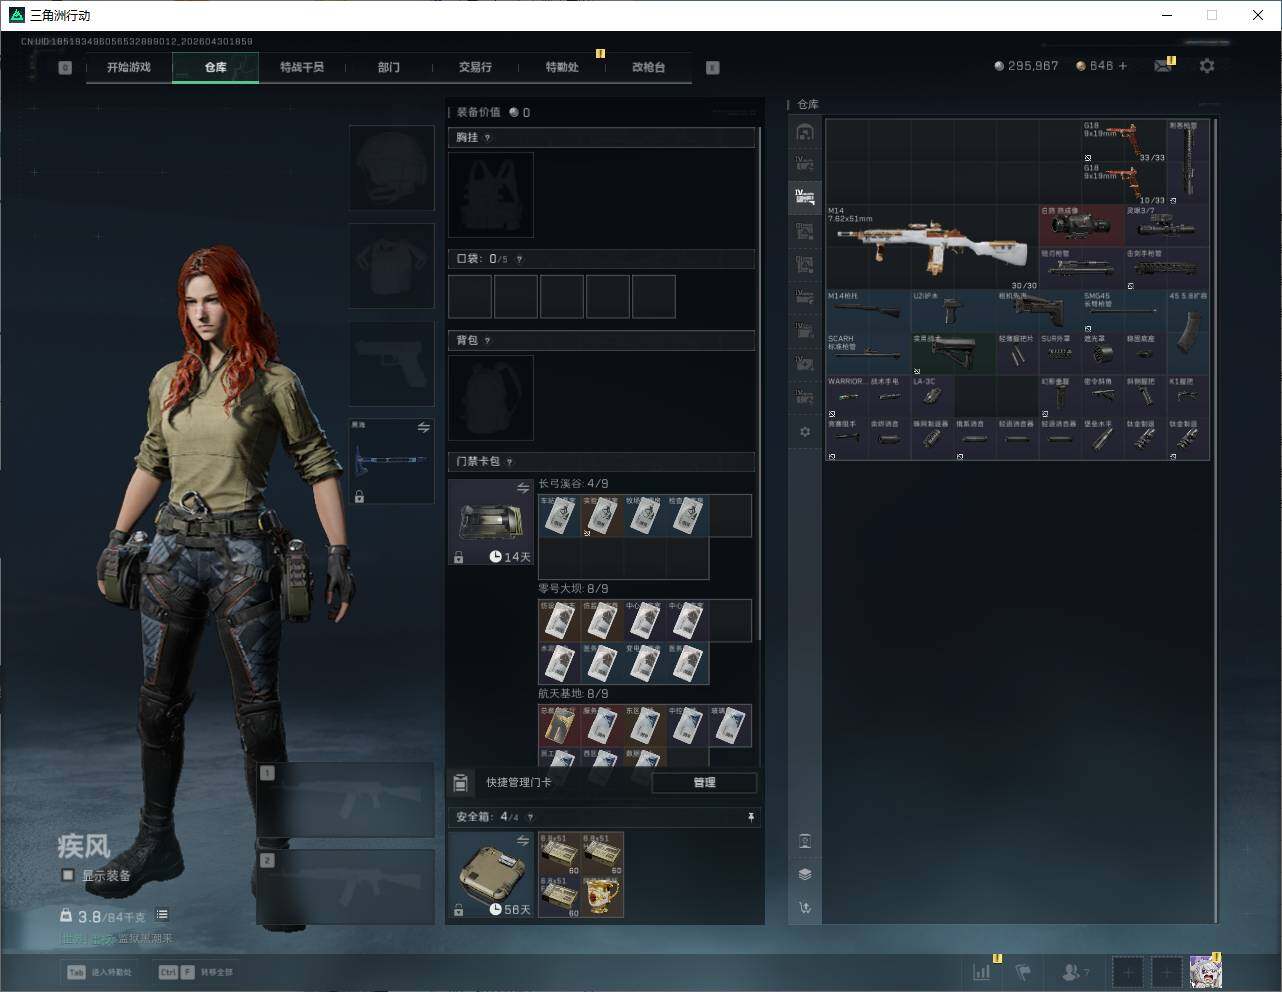The width and height of the screenshot is (1282, 992).
Task: Select the 仓库 tab
Action: [x=216, y=67]
